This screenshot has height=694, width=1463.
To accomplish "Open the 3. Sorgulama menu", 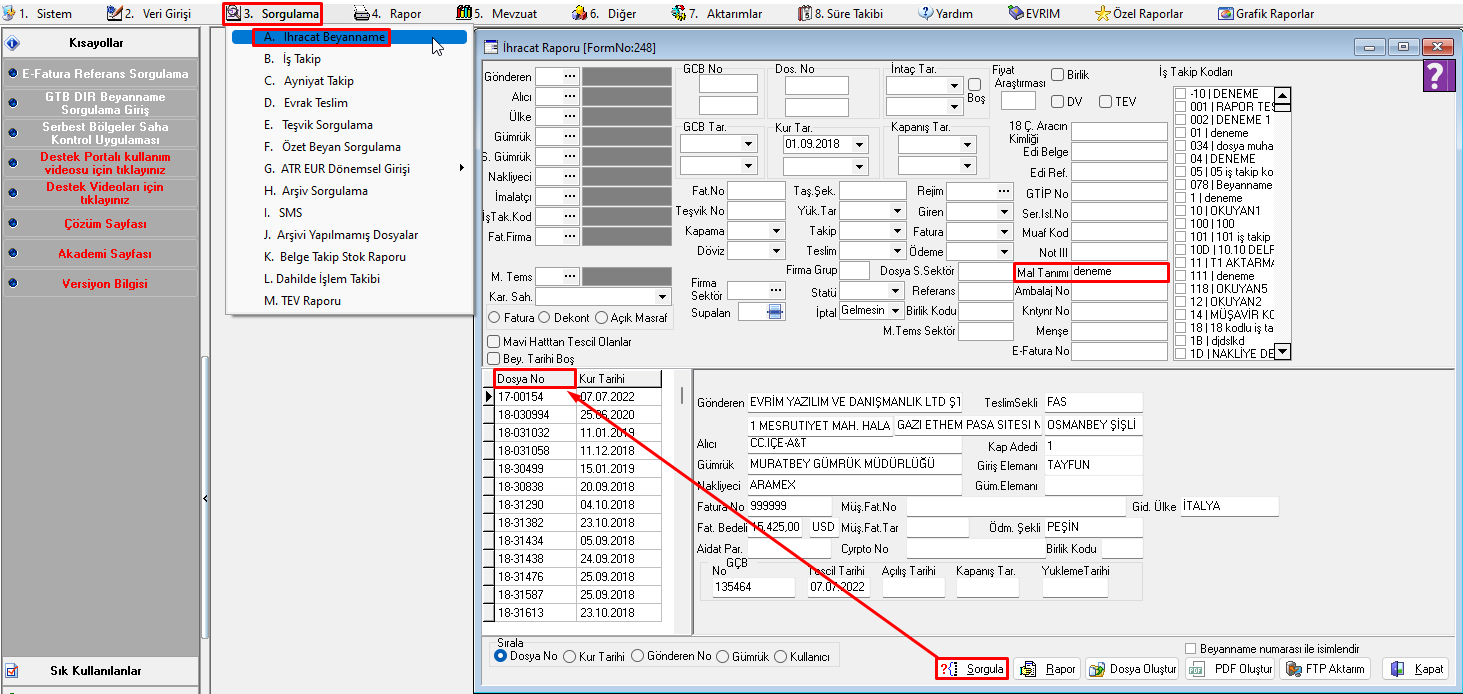I will (x=273, y=14).
